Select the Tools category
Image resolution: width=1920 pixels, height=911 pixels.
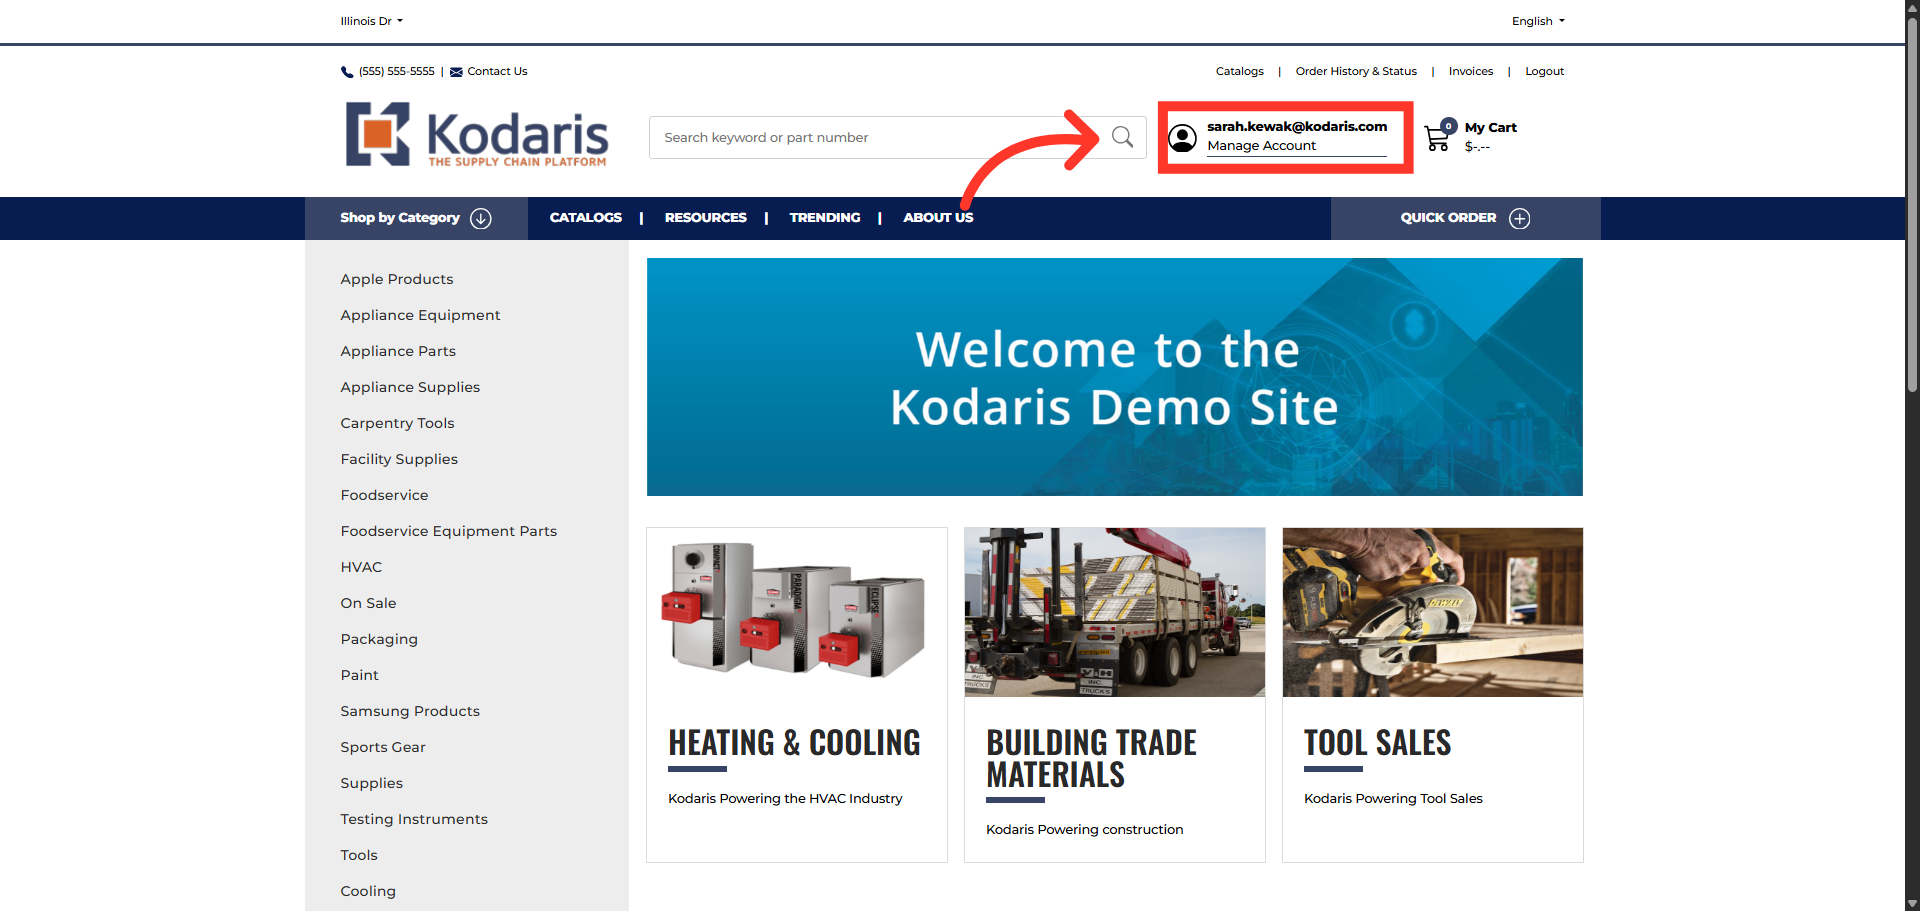[x=359, y=855]
